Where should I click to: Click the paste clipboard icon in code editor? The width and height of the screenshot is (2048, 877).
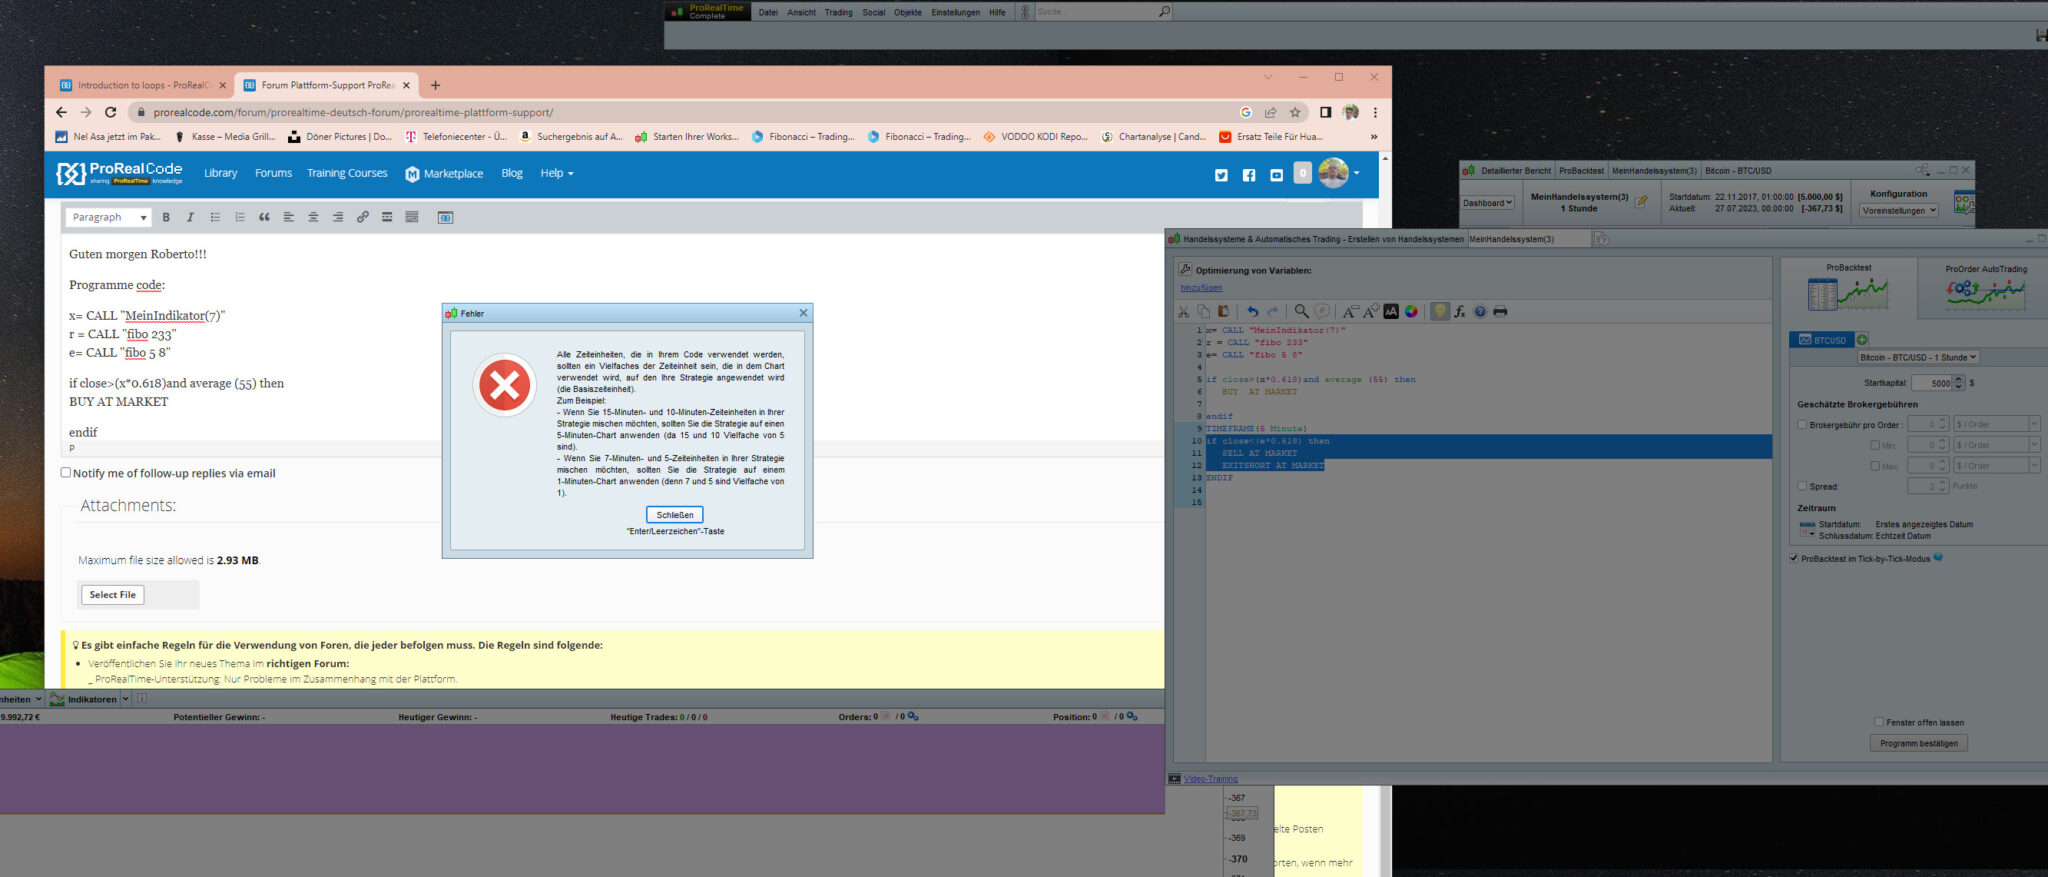pos(1223,312)
